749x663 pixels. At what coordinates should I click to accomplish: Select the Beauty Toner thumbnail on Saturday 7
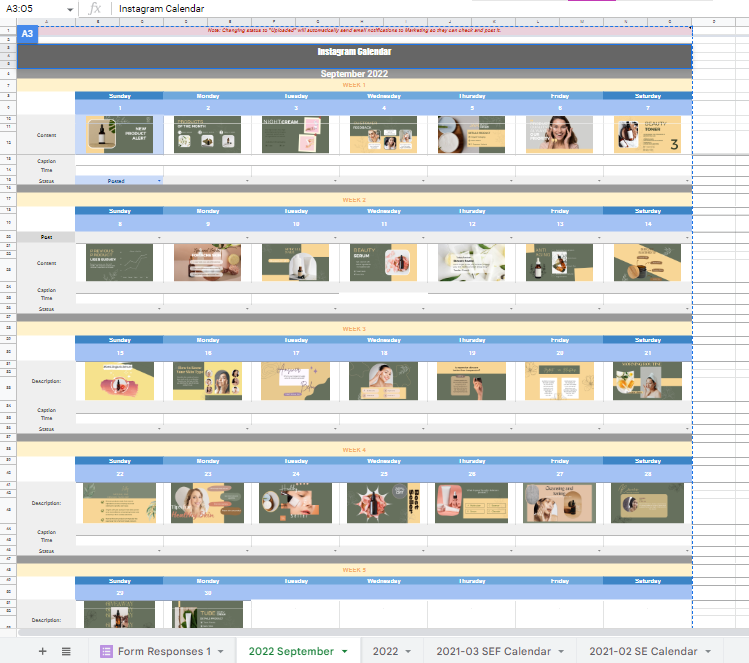pyautogui.click(x=647, y=135)
